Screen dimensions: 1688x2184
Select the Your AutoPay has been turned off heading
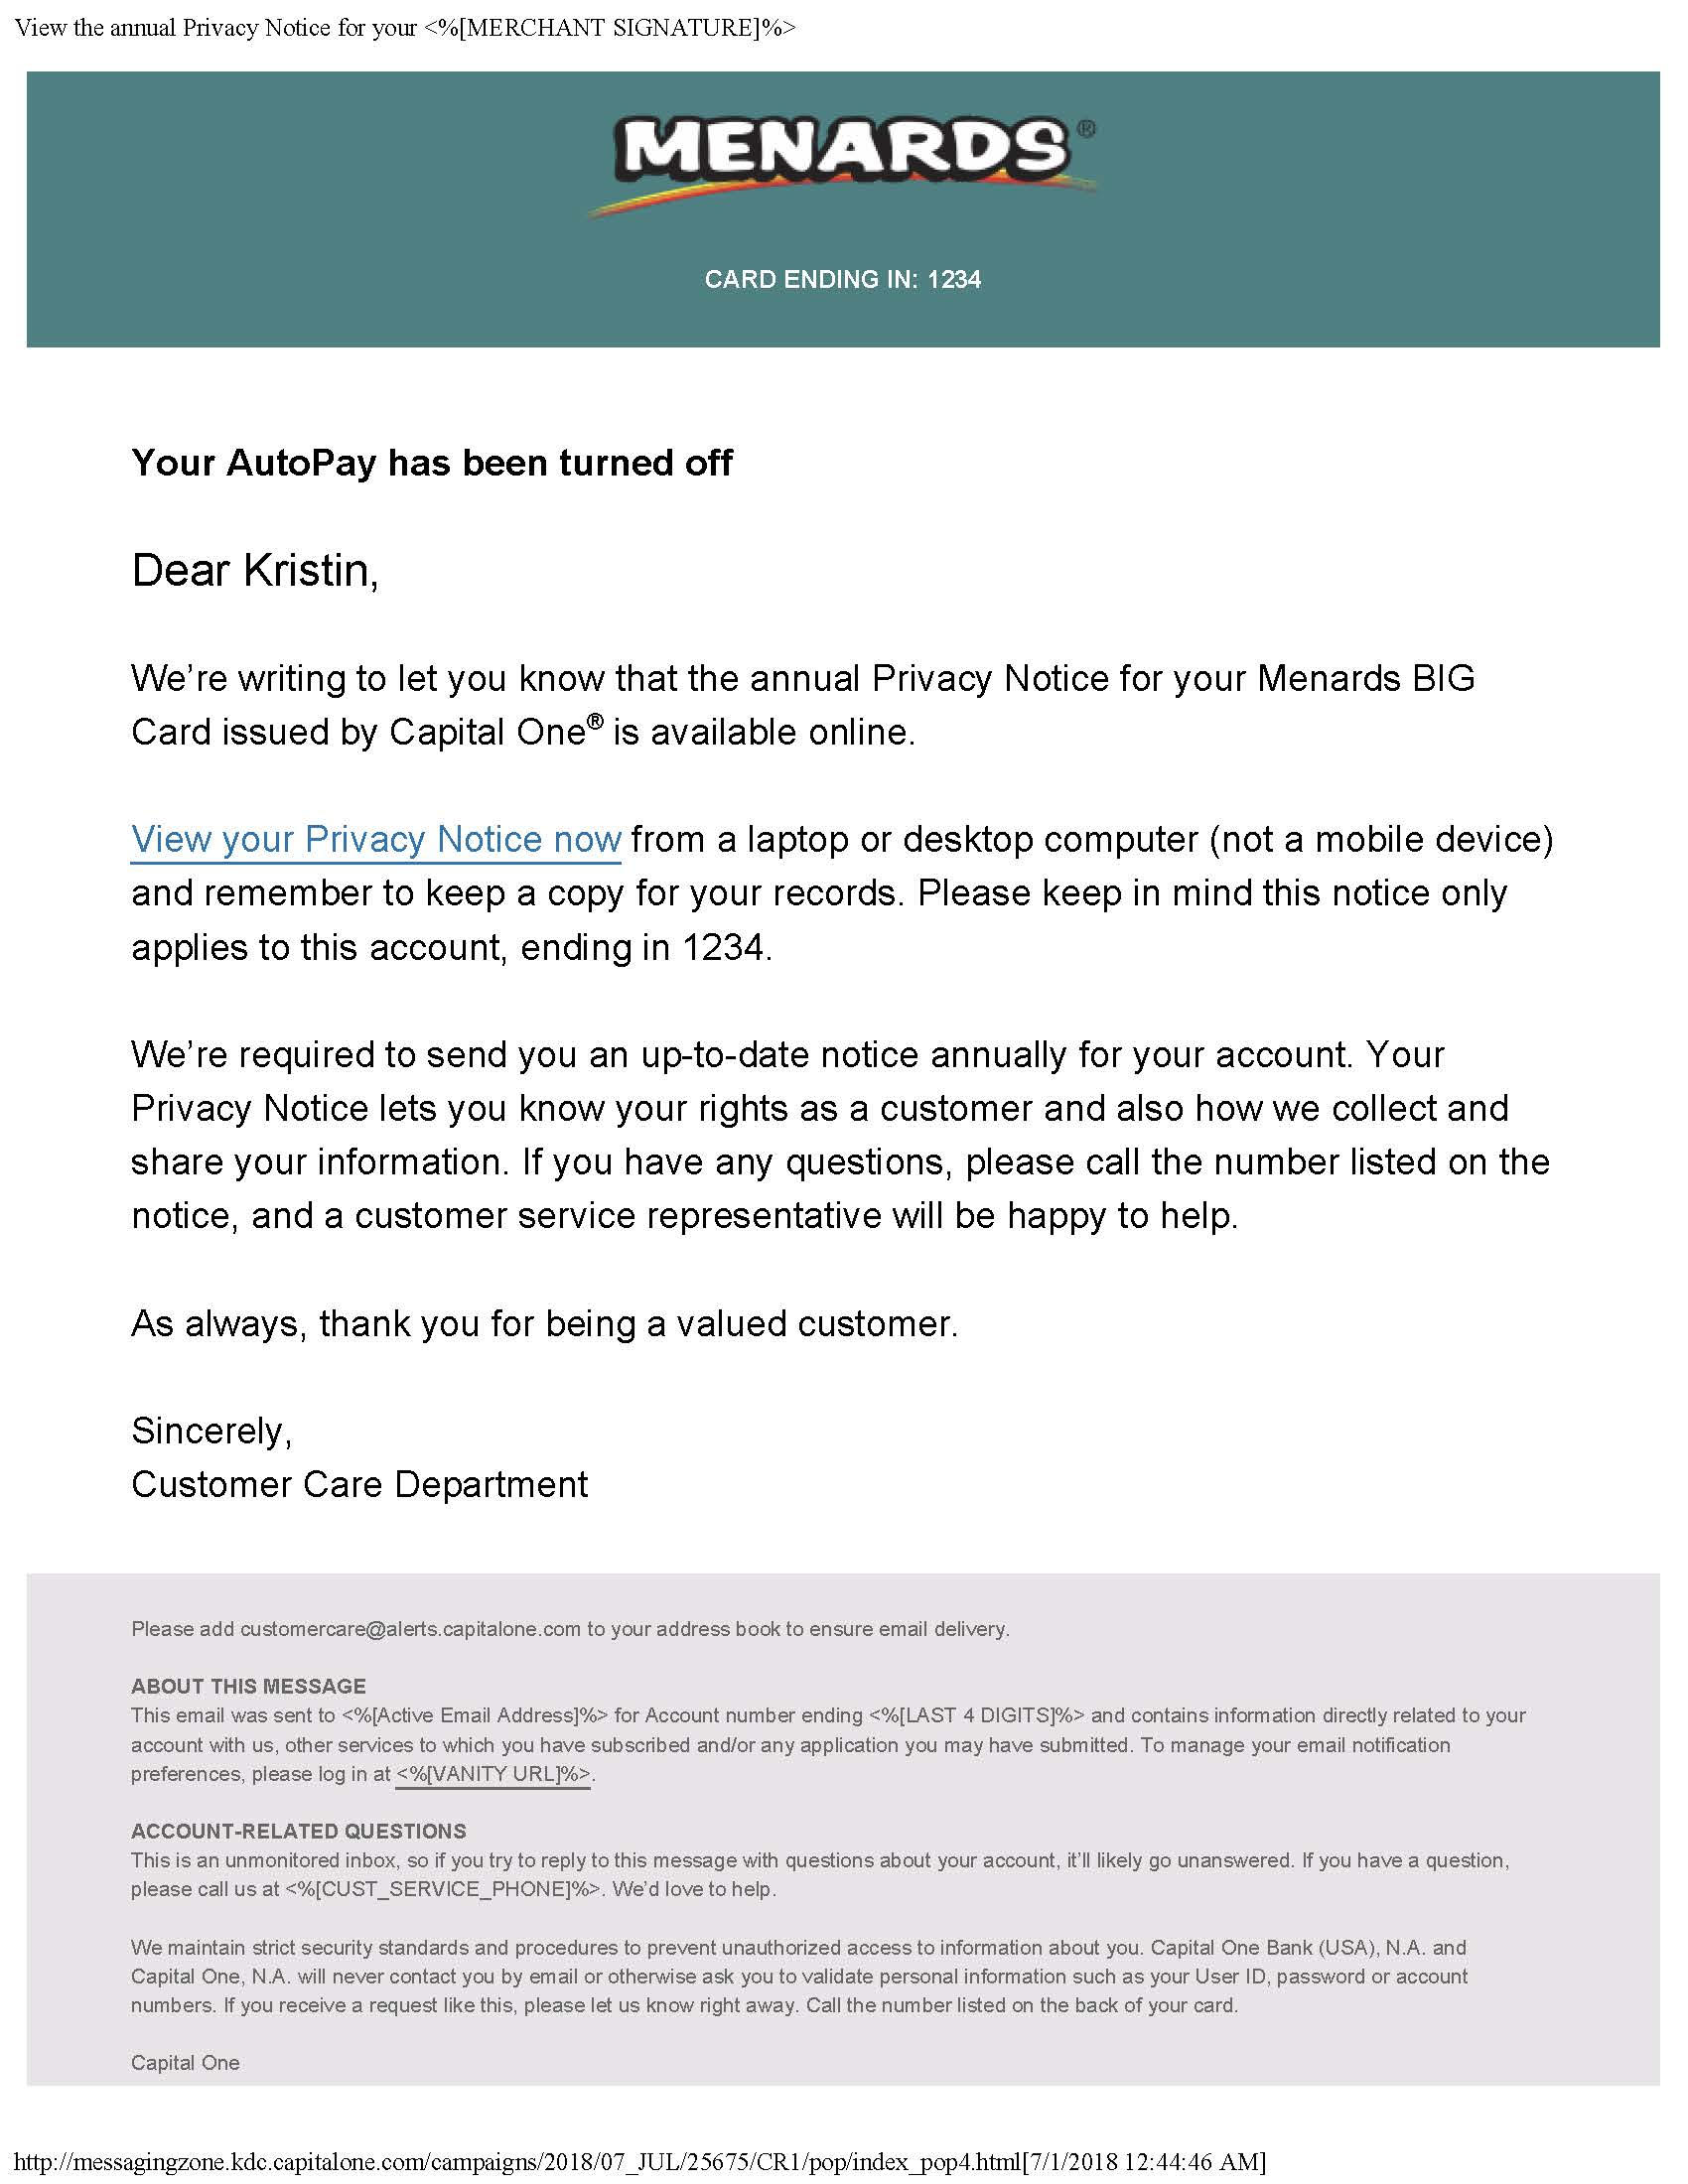tap(432, 463)
